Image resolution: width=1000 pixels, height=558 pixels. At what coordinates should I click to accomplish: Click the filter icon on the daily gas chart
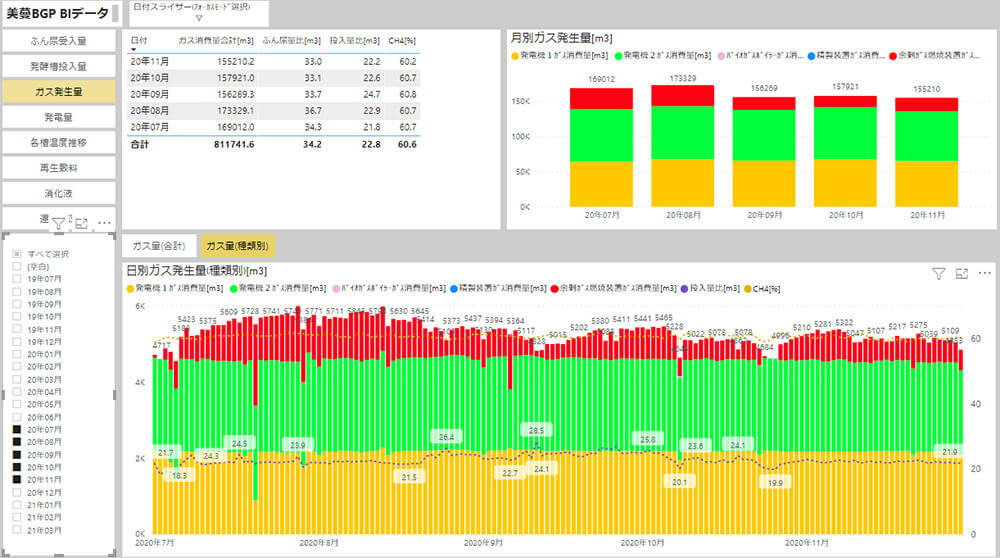pos(938,273)
